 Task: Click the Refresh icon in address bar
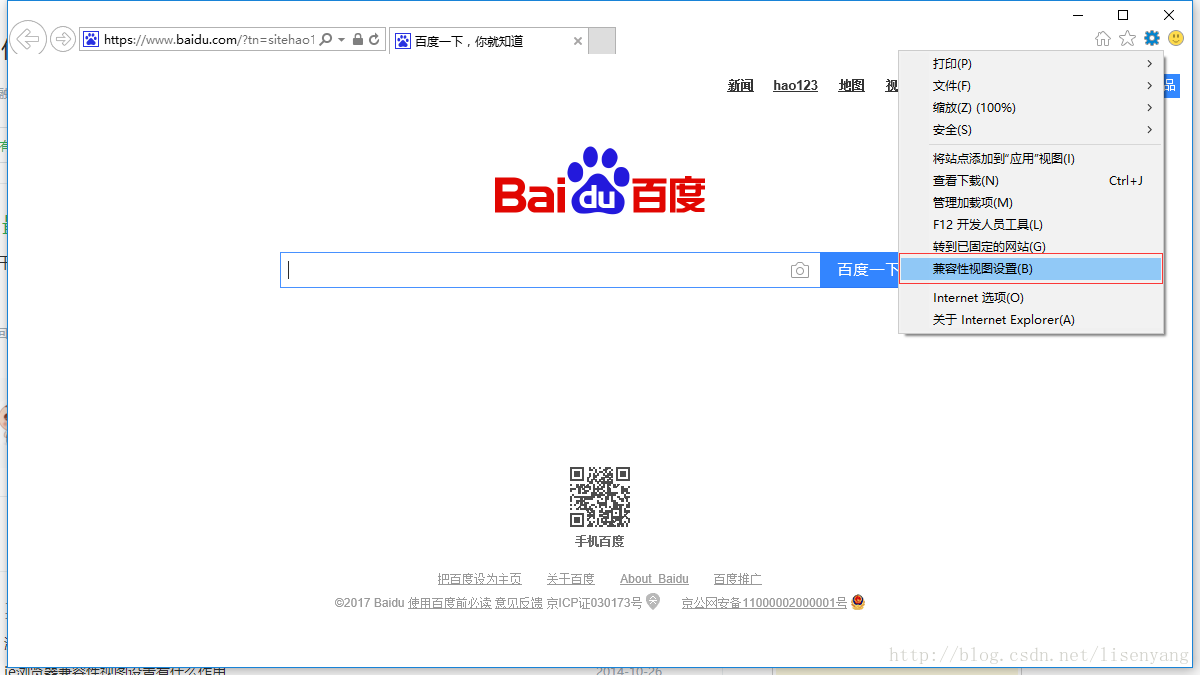[x=374, y=40]
